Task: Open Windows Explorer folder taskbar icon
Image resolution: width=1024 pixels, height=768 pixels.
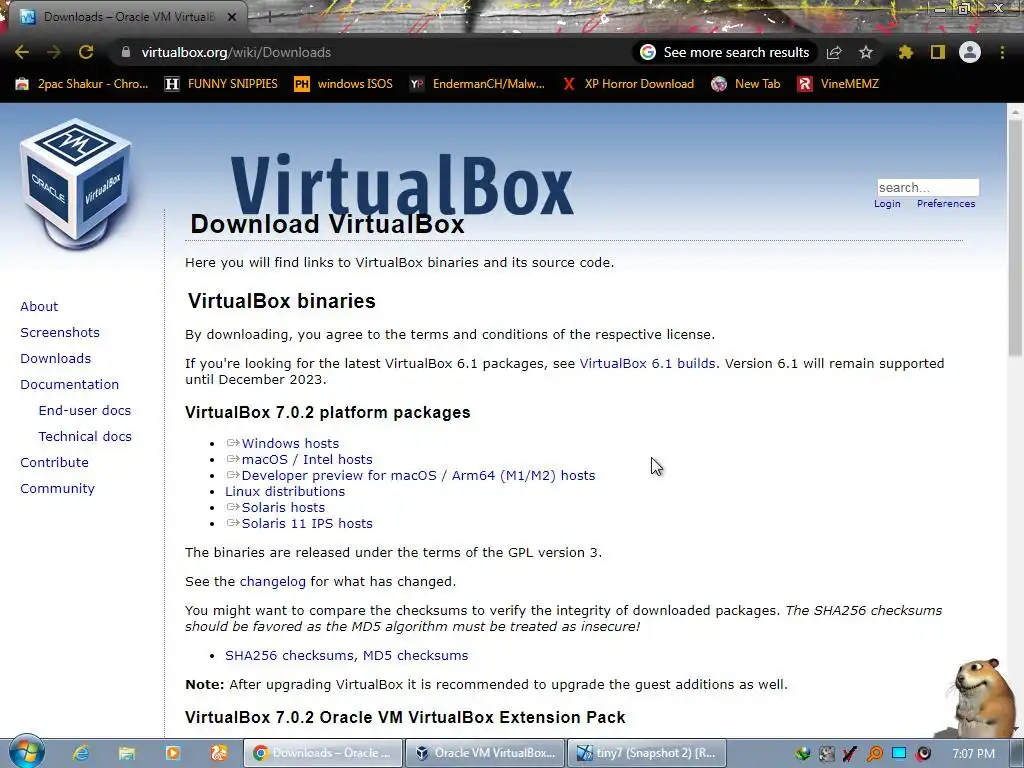Action: [x=127, y=753]
